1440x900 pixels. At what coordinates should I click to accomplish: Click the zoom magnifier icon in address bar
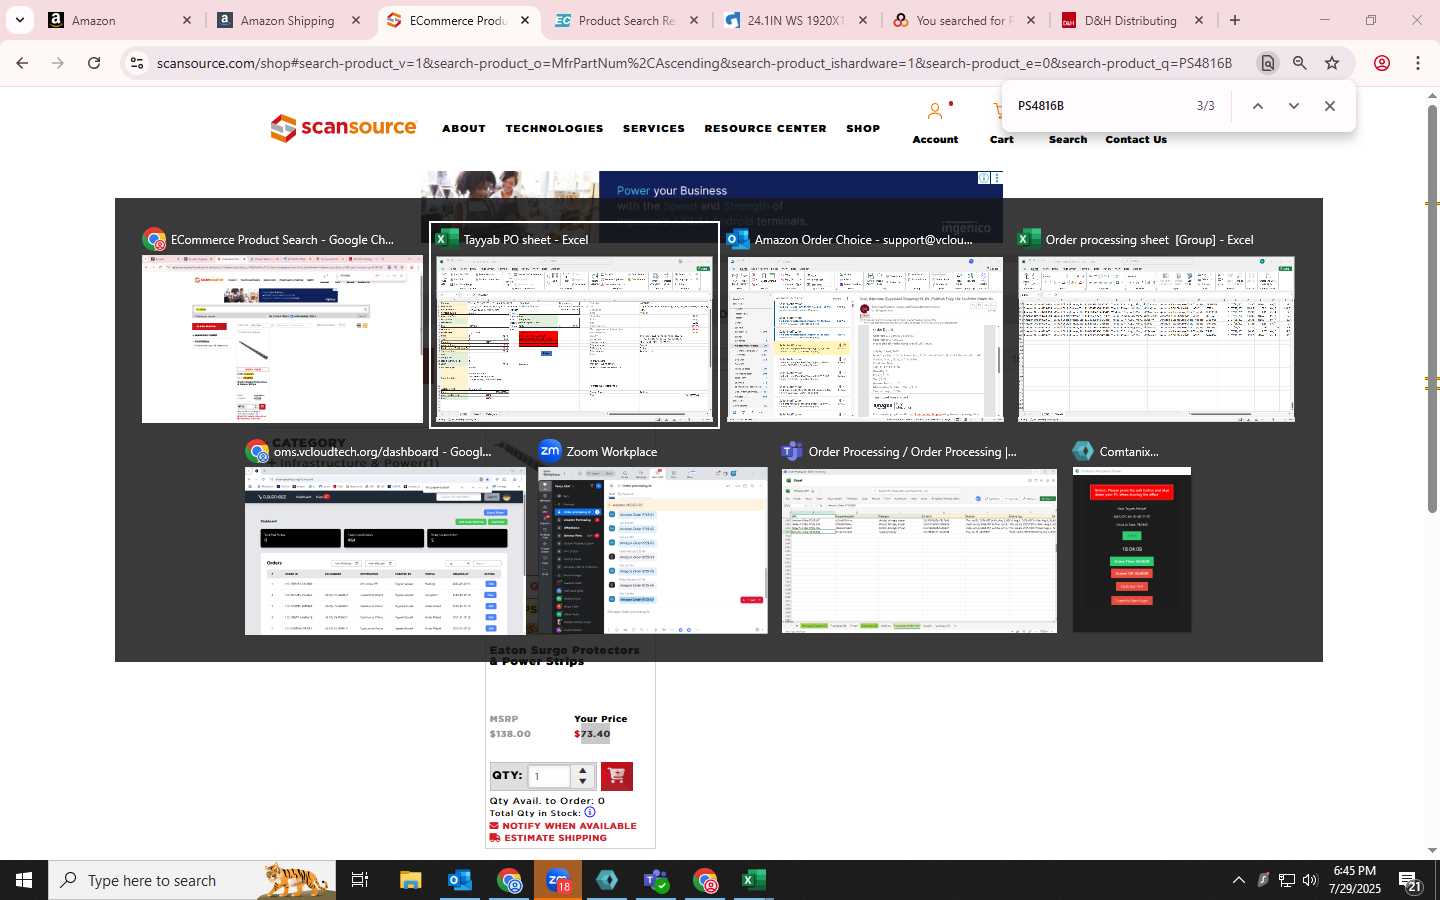pos(1300,63)
